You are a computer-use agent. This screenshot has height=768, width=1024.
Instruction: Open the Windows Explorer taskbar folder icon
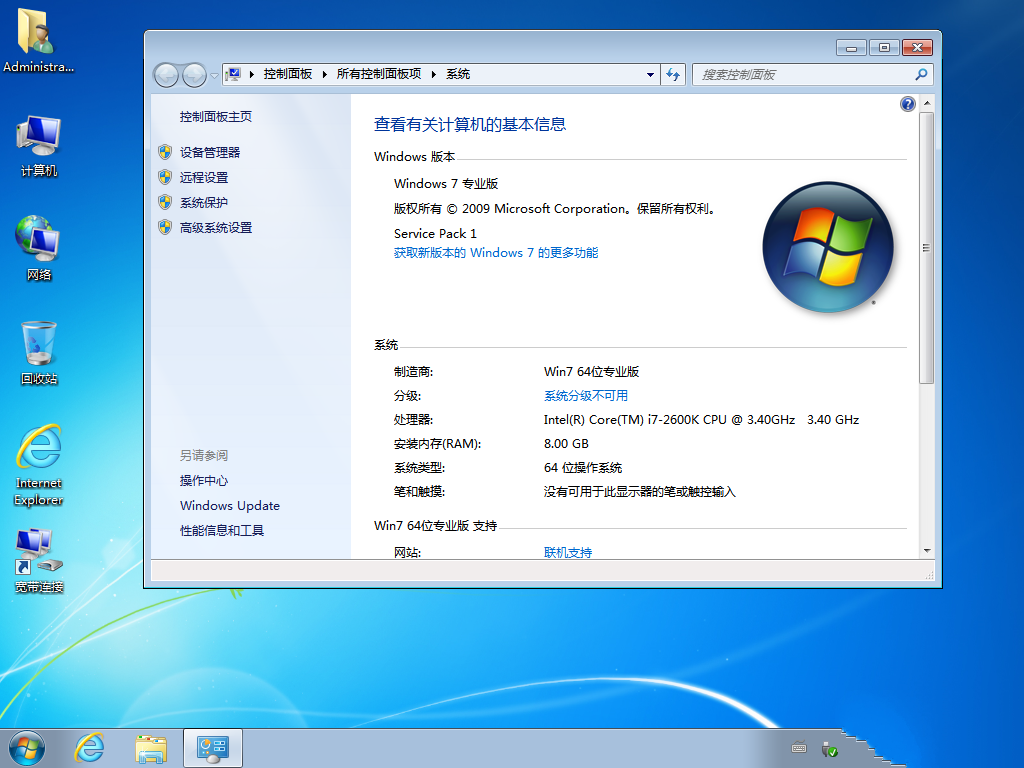tap(152, 747)
